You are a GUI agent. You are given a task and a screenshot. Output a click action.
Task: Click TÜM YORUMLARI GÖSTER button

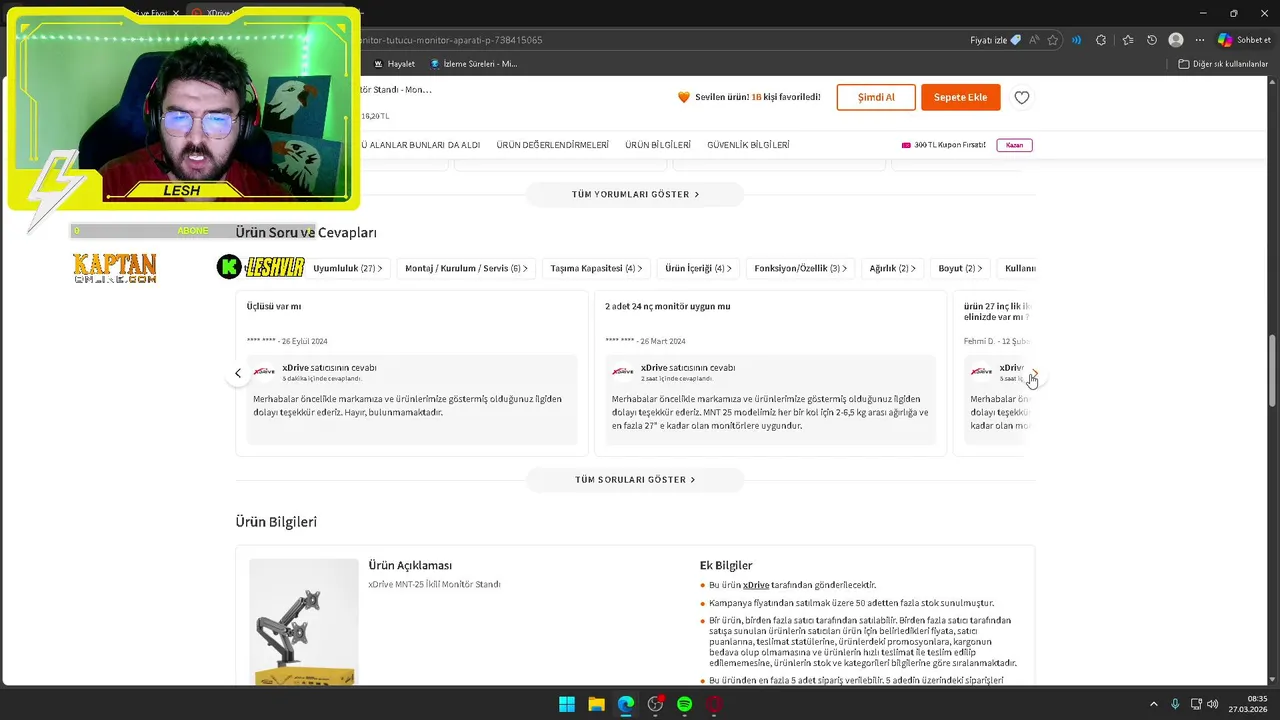[635, 194]
